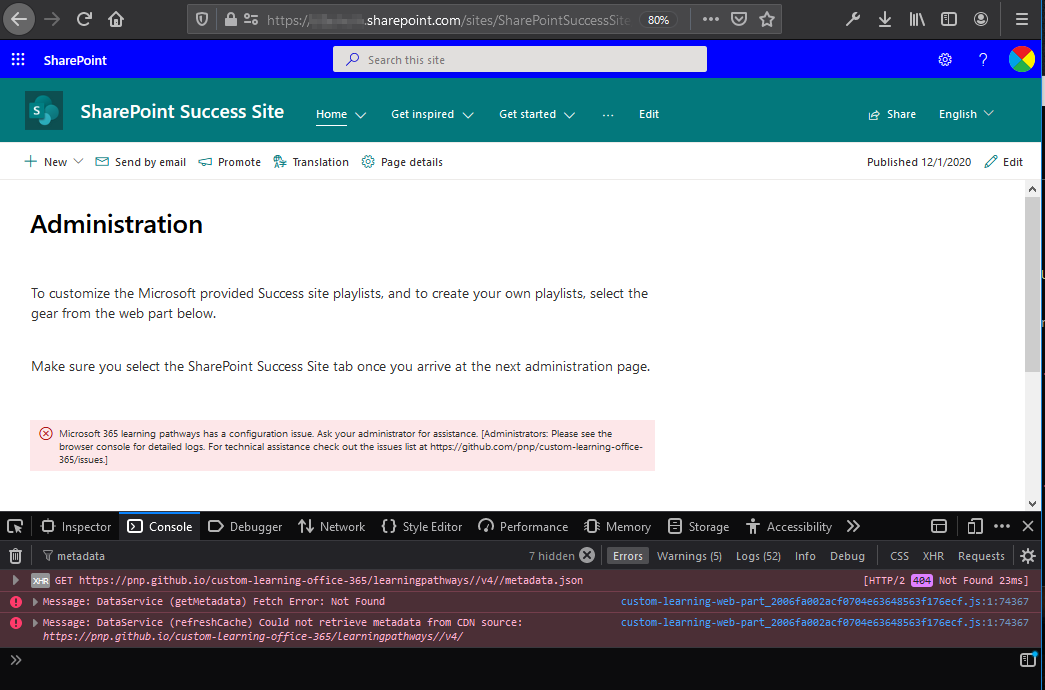Expand the Get inspired dropdown
This screenshot has width=1045, height=690.
point(432,114)
